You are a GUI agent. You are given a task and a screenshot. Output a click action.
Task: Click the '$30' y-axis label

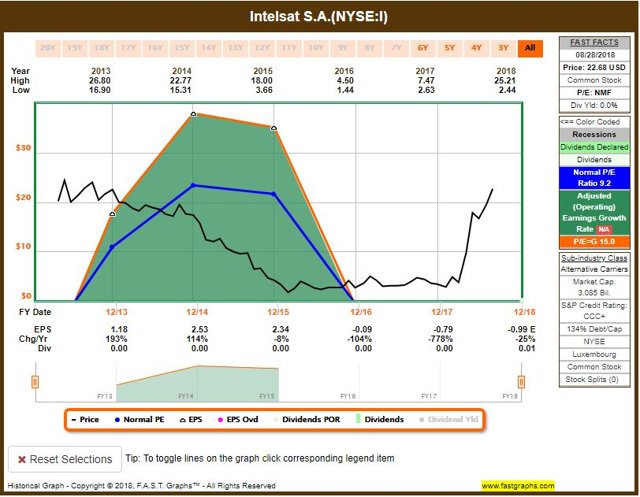pos(23,148)
